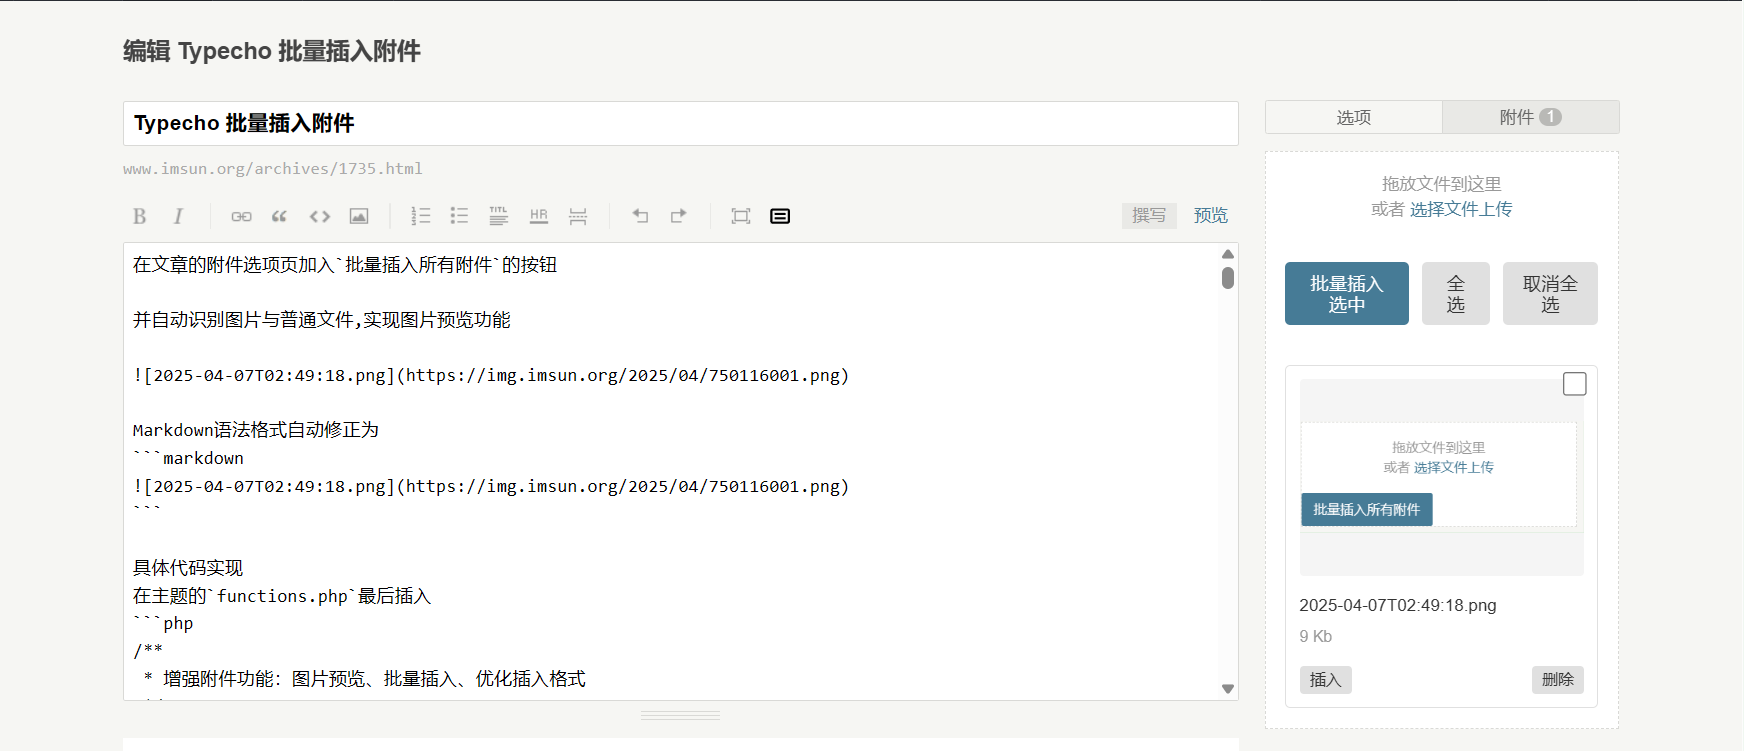Click the 插入 insert button
1744x751 pixels.
point(1325,680)
